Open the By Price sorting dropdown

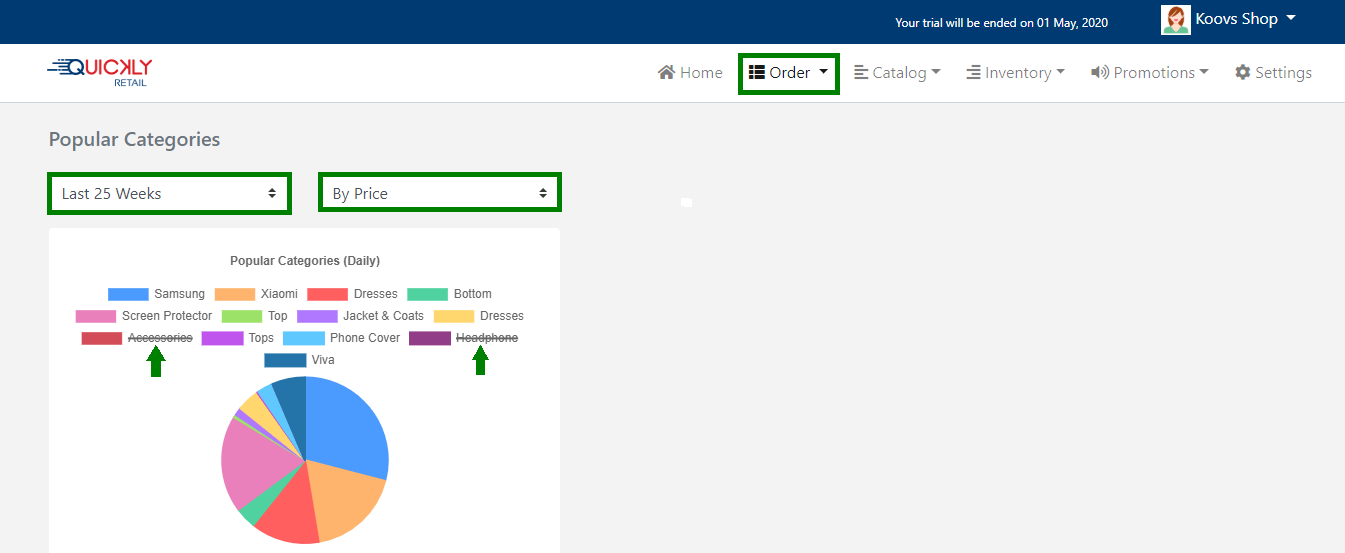point(440,193)
